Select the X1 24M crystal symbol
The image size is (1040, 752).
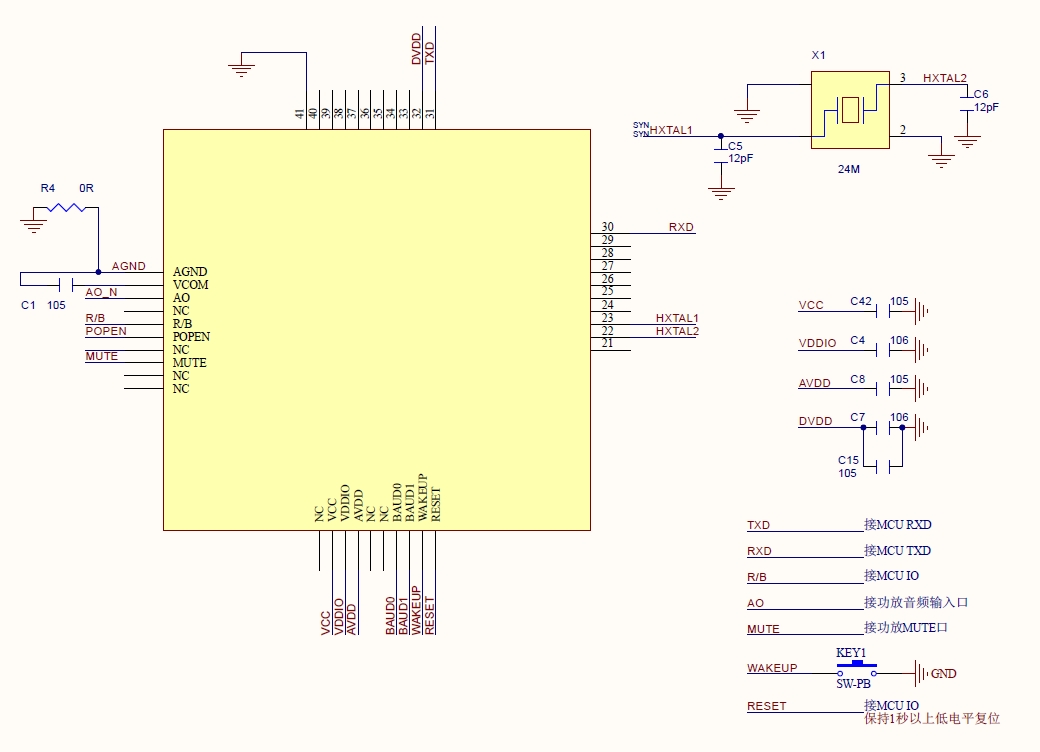click(x=849, y=110)
